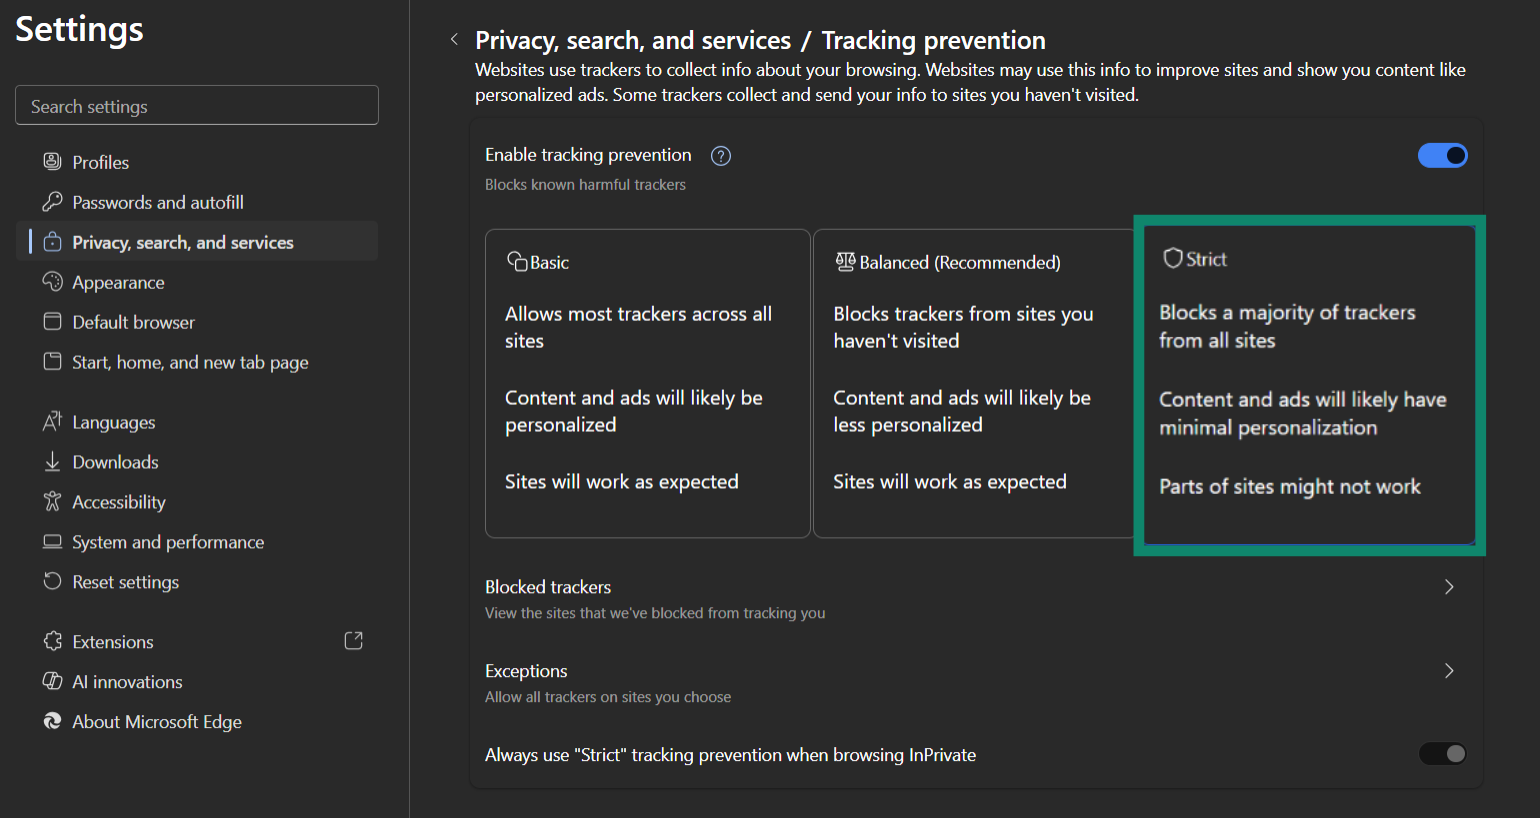Open the About Microsoft Edge page
Viewport: 1540px width, 819px height.
tap(157, 722)
